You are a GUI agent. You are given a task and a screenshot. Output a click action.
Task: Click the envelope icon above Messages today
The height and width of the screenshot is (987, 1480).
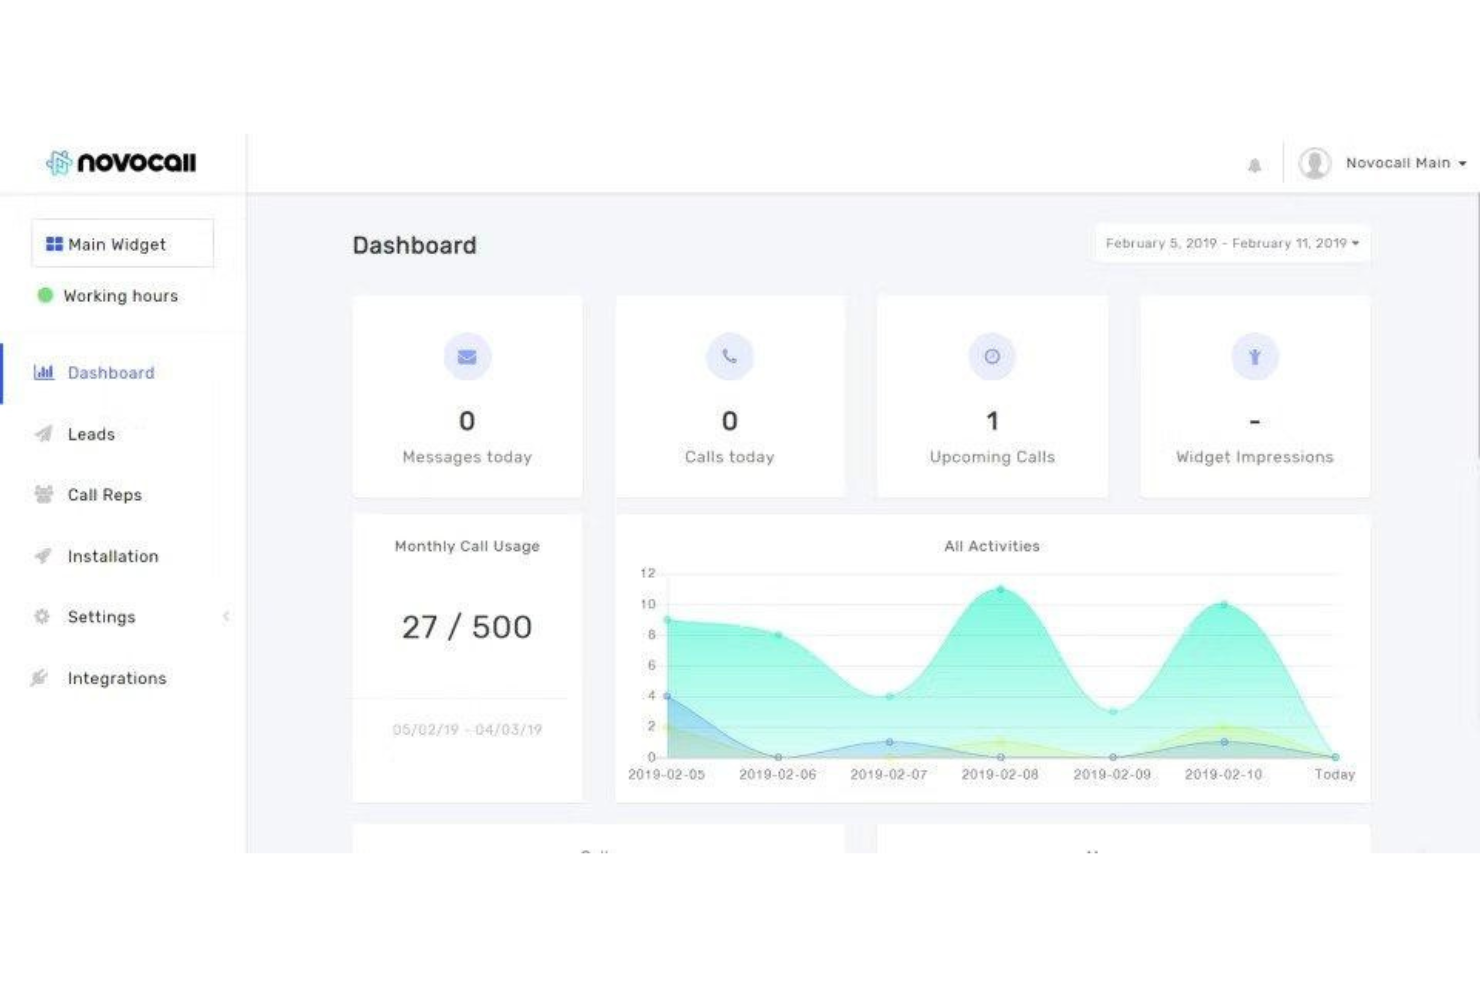[467, 355]
